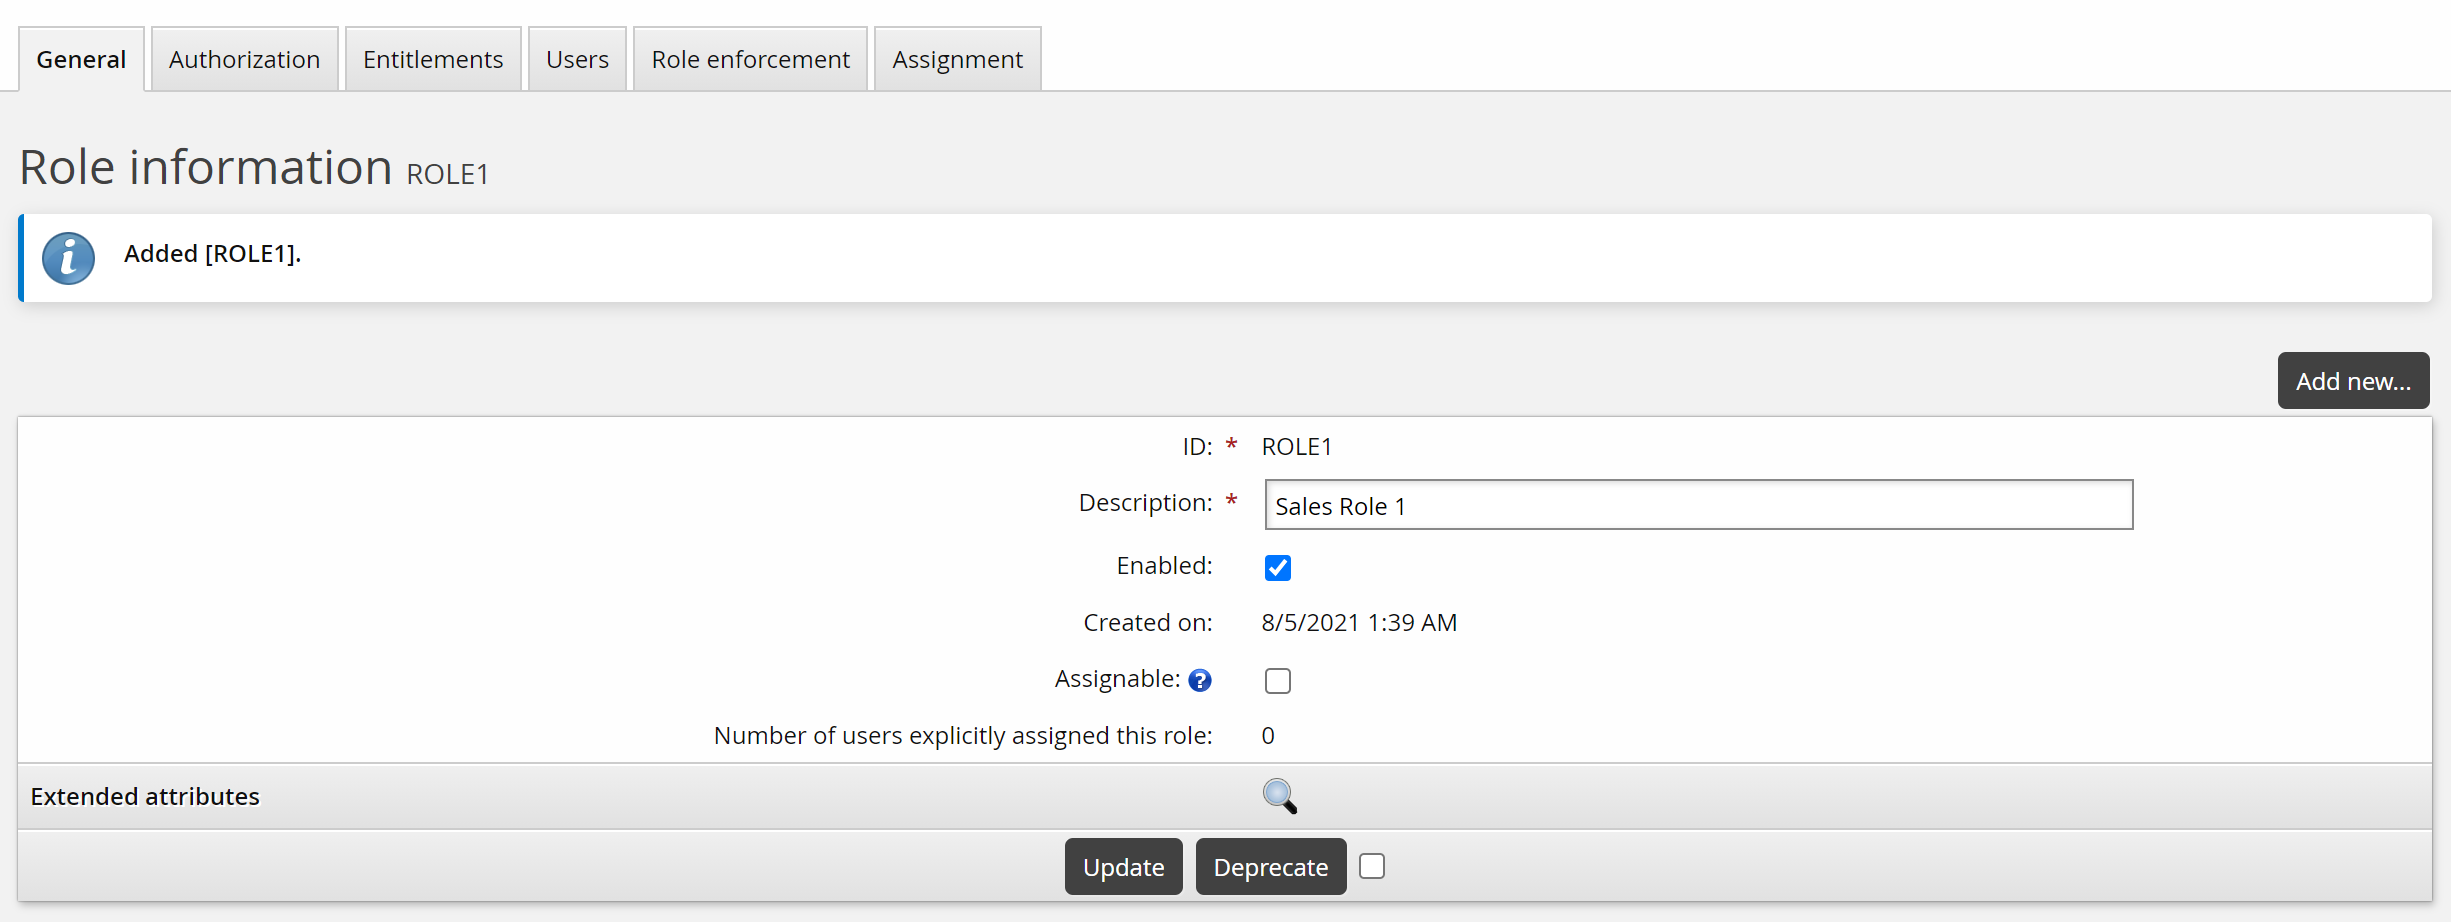Click the blue info icon in the notification
This screenshot has width=2451, height=922.
[x=68, y=259]
